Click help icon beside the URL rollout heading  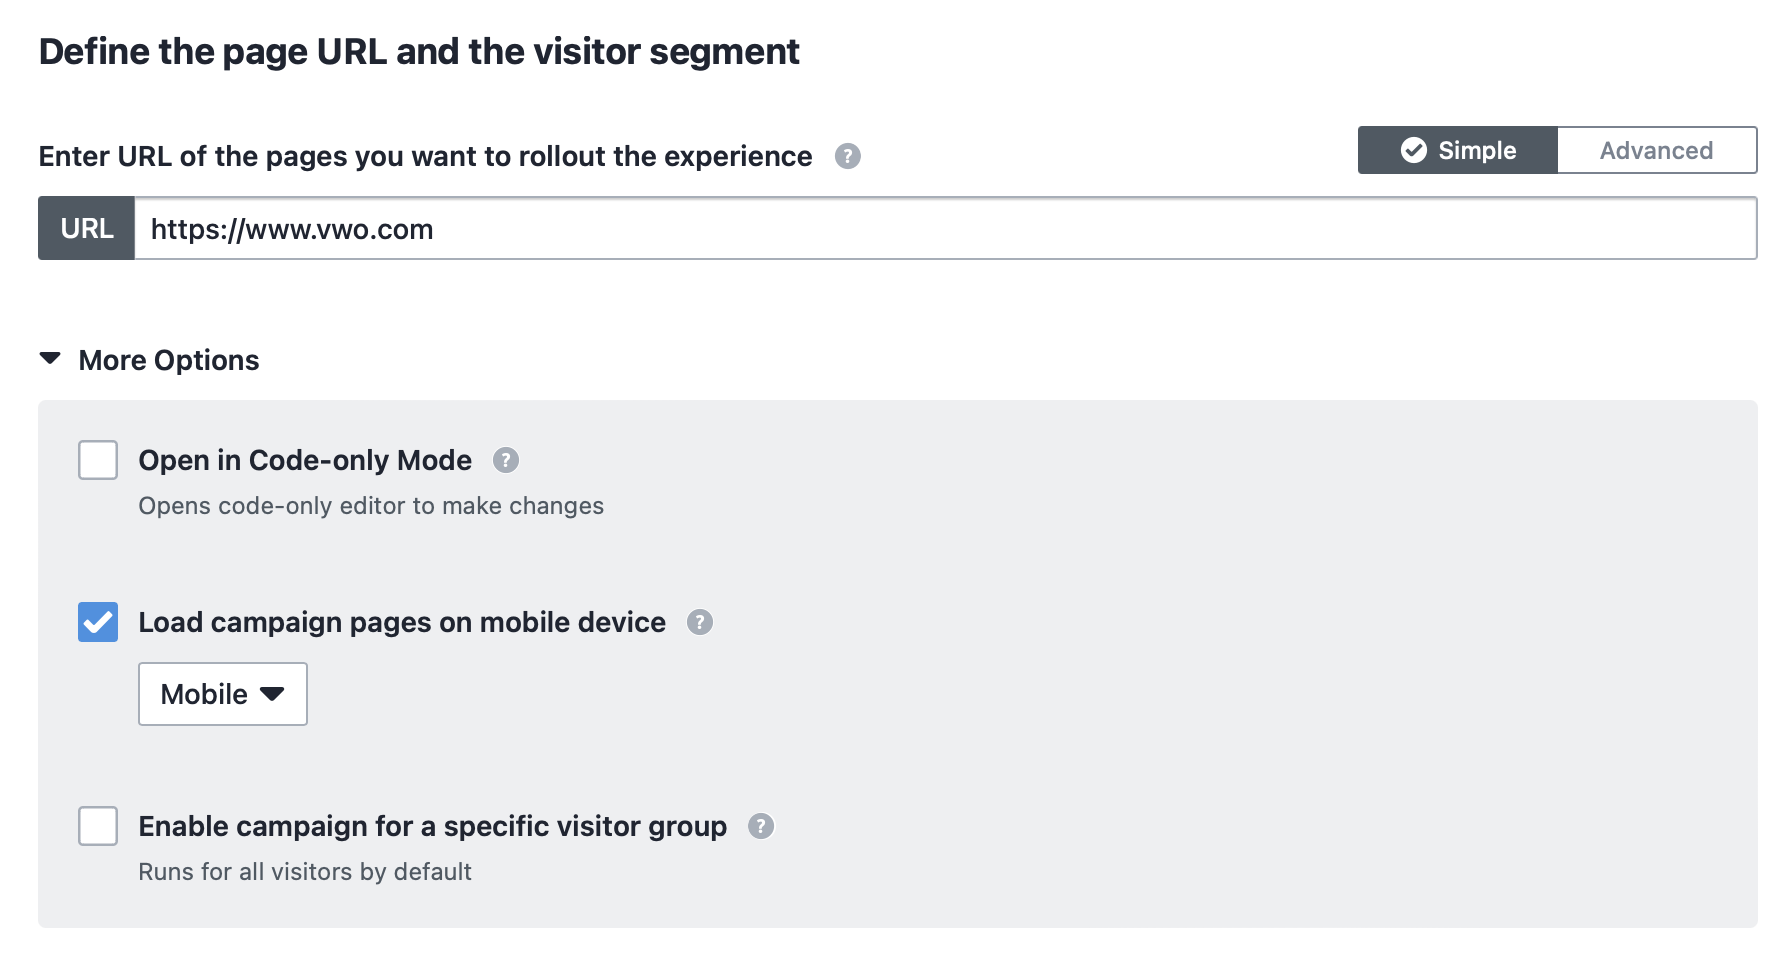[x=848, y=157]
